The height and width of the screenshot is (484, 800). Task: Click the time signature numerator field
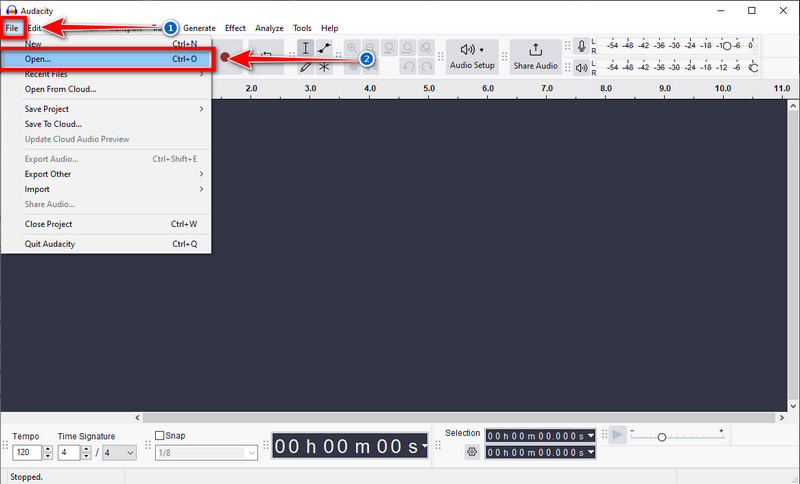pos(69,452)
